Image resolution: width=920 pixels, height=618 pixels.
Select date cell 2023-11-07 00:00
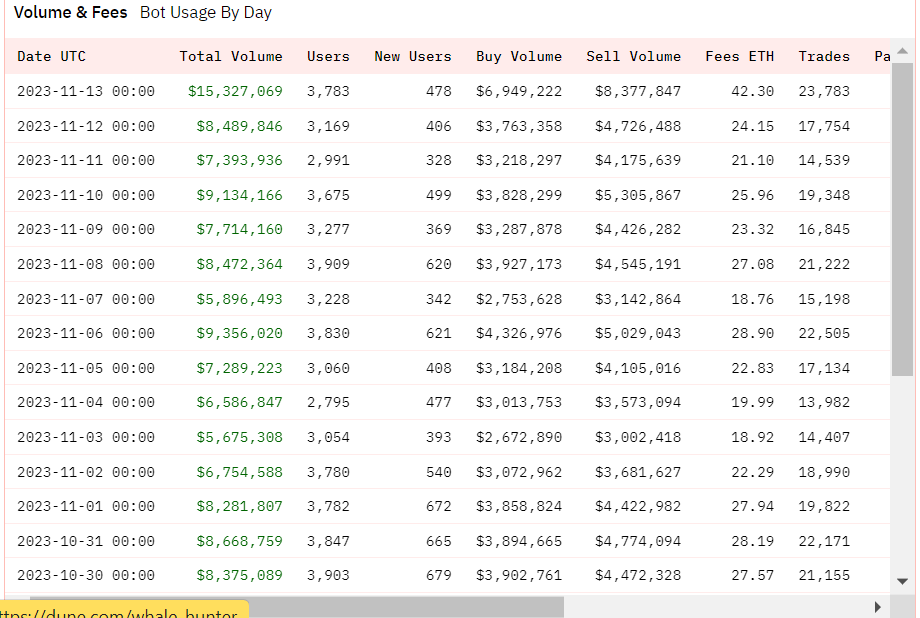point(86,299)
